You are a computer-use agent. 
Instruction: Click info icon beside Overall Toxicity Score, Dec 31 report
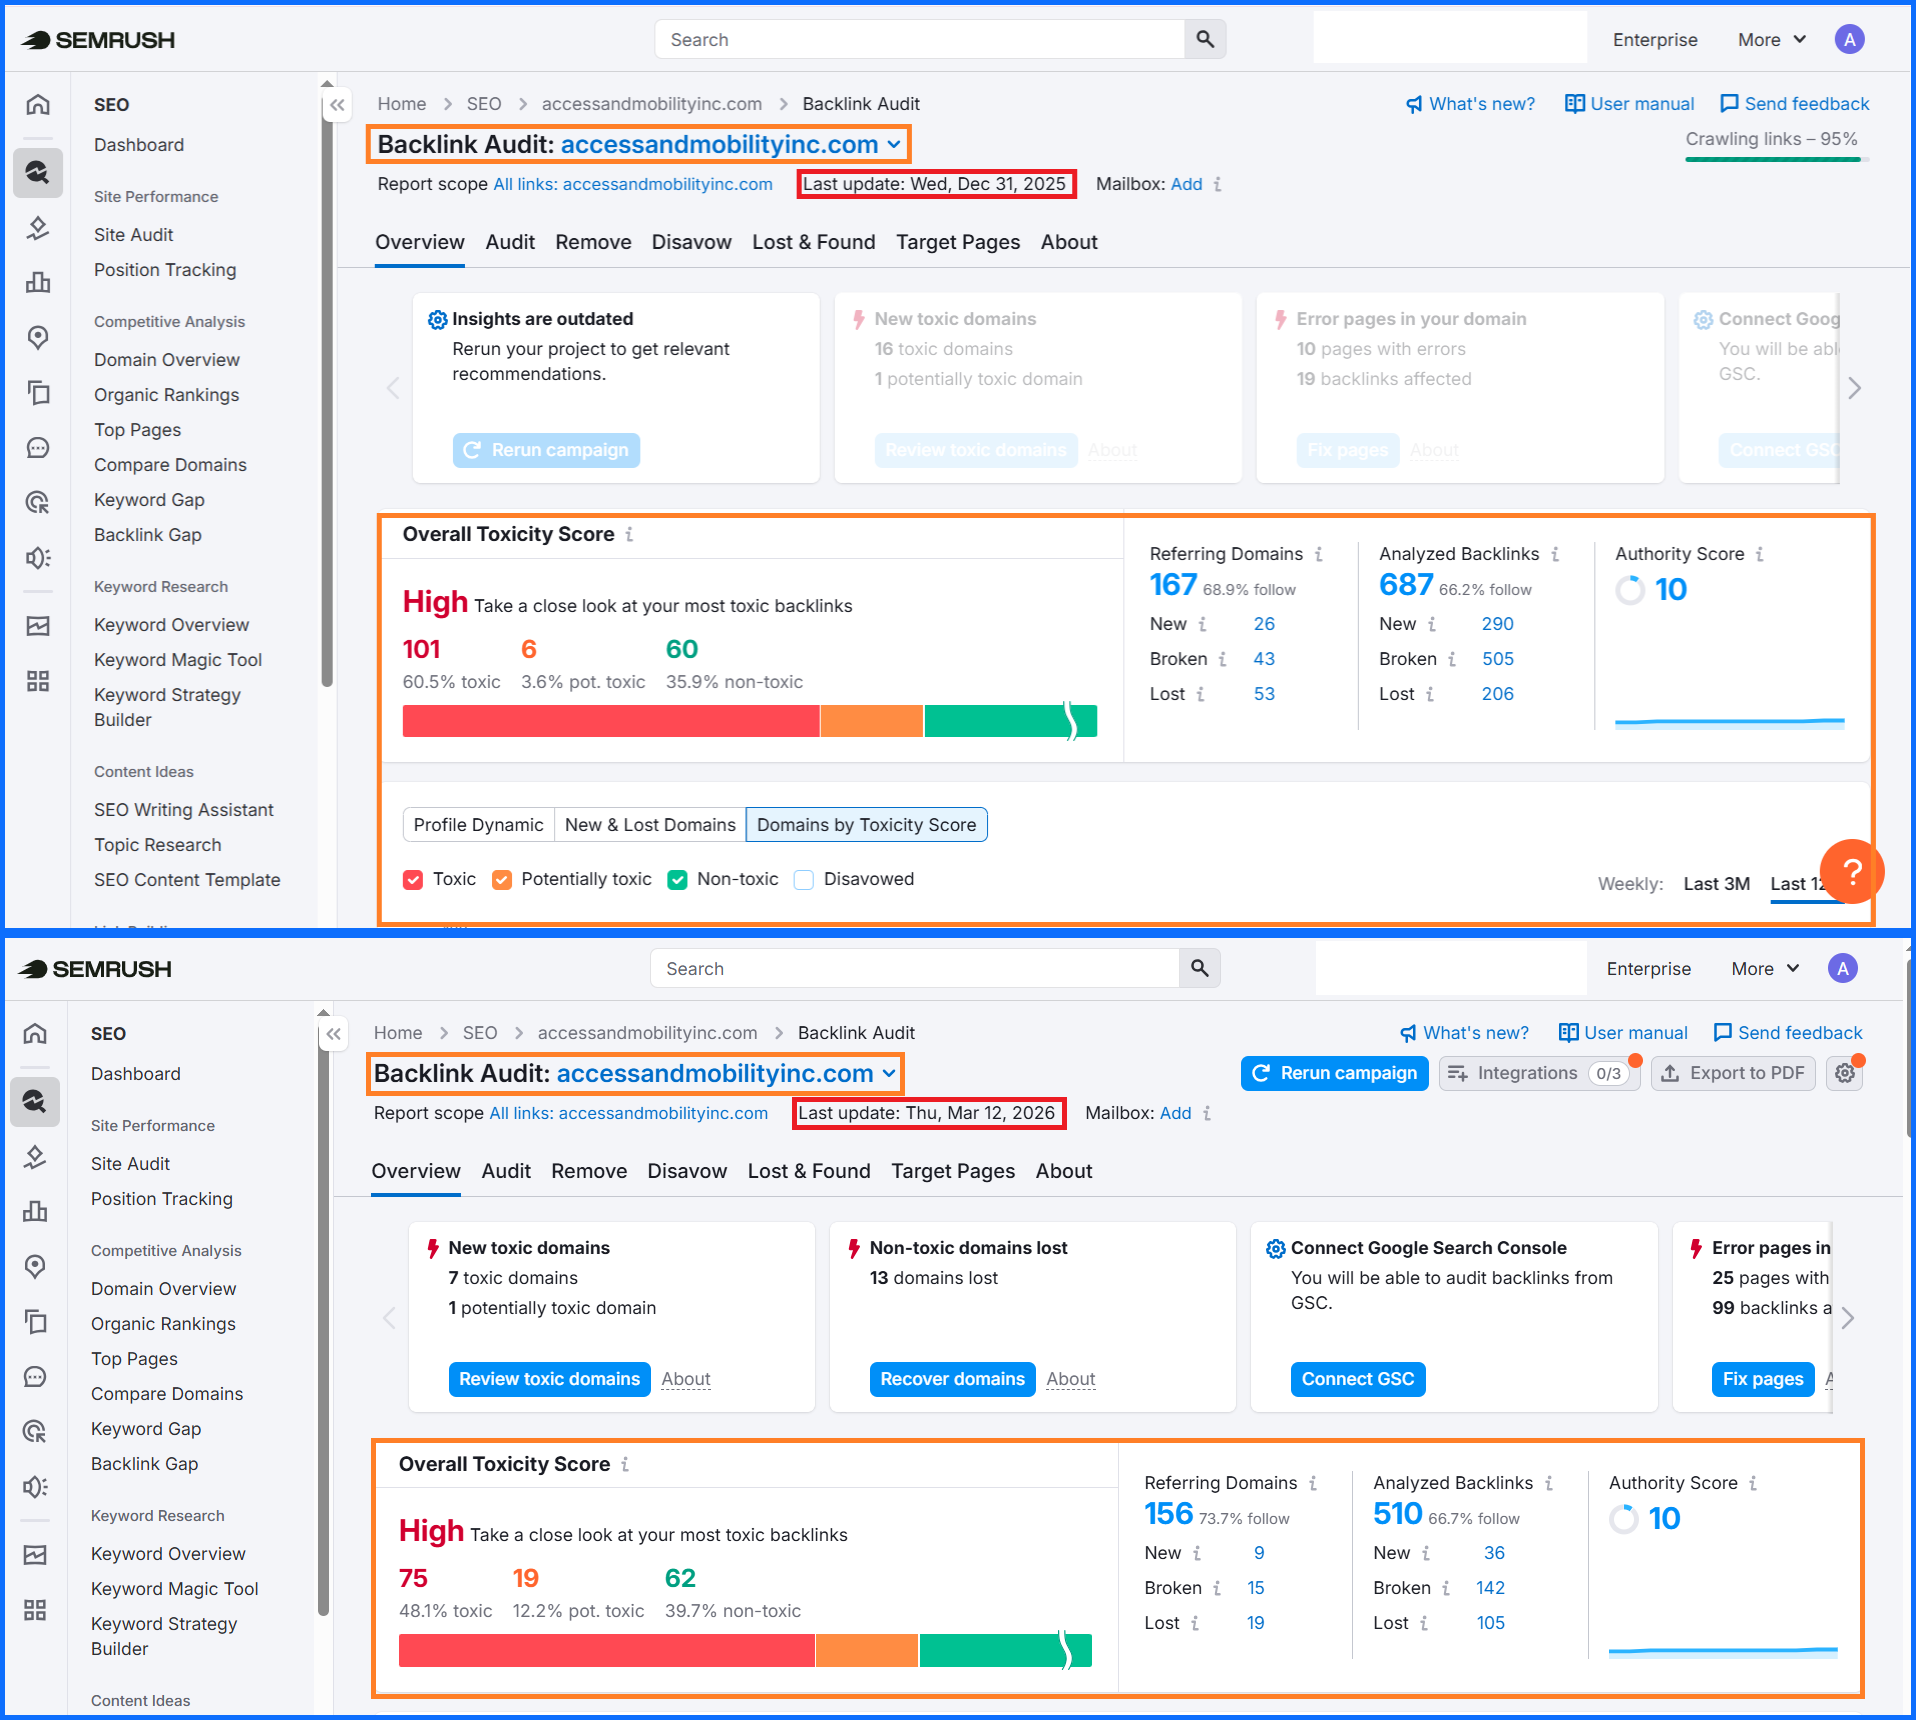(629, 534)
